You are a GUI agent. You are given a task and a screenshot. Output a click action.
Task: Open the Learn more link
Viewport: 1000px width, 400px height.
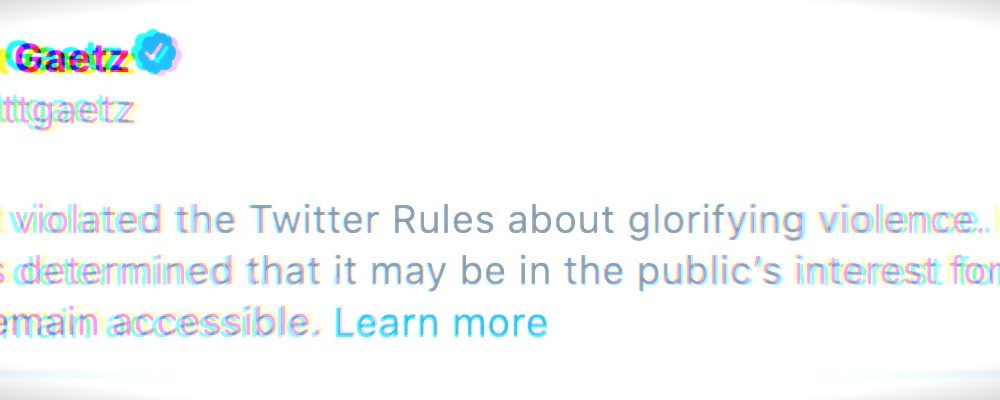click(x=440, y=322)
